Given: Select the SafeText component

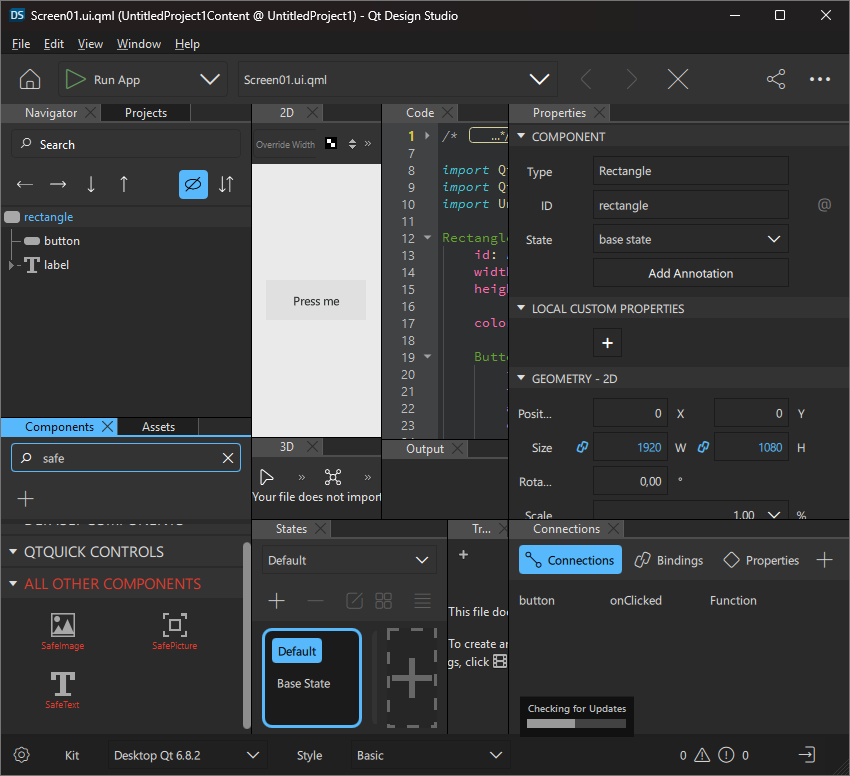Looking at the screenshot, I should click(62, 690).
